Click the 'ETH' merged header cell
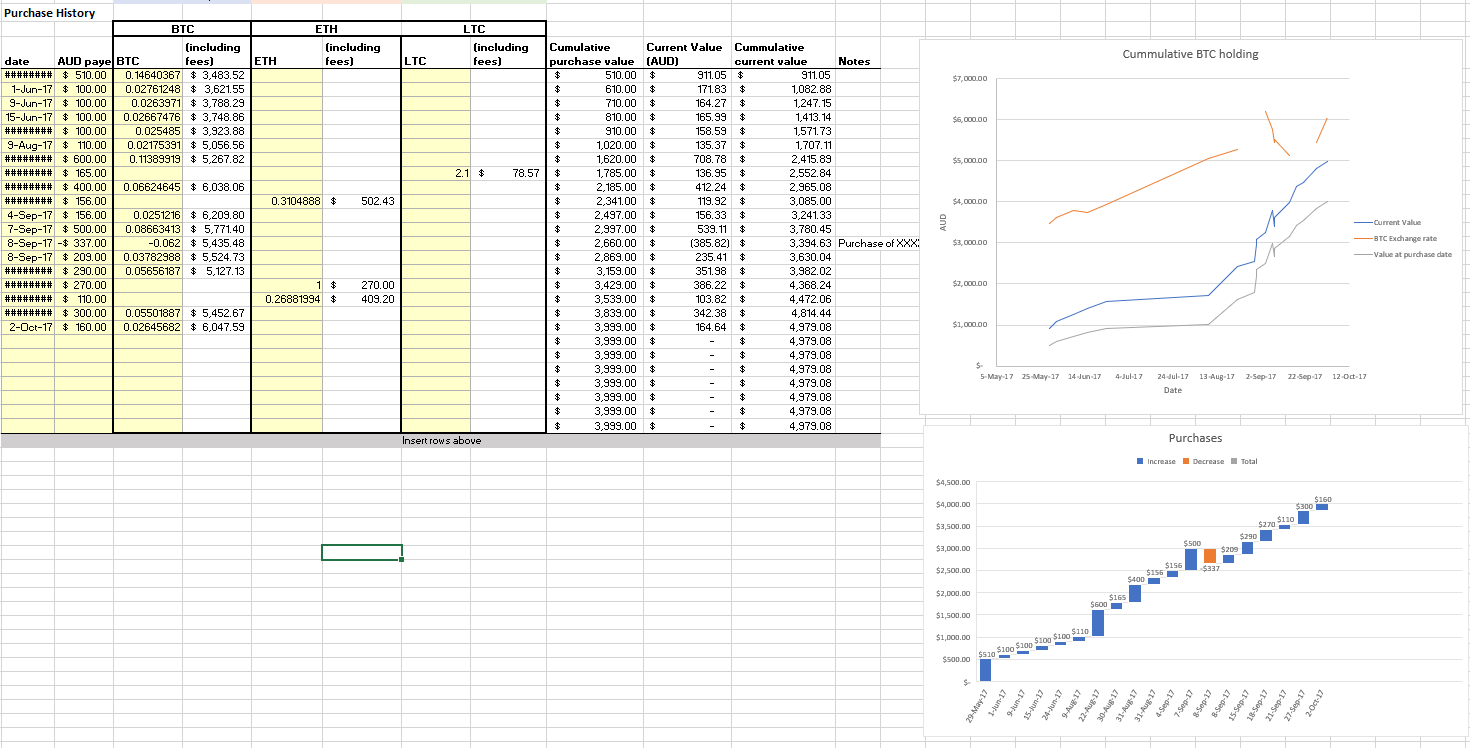 click(326, 29)
